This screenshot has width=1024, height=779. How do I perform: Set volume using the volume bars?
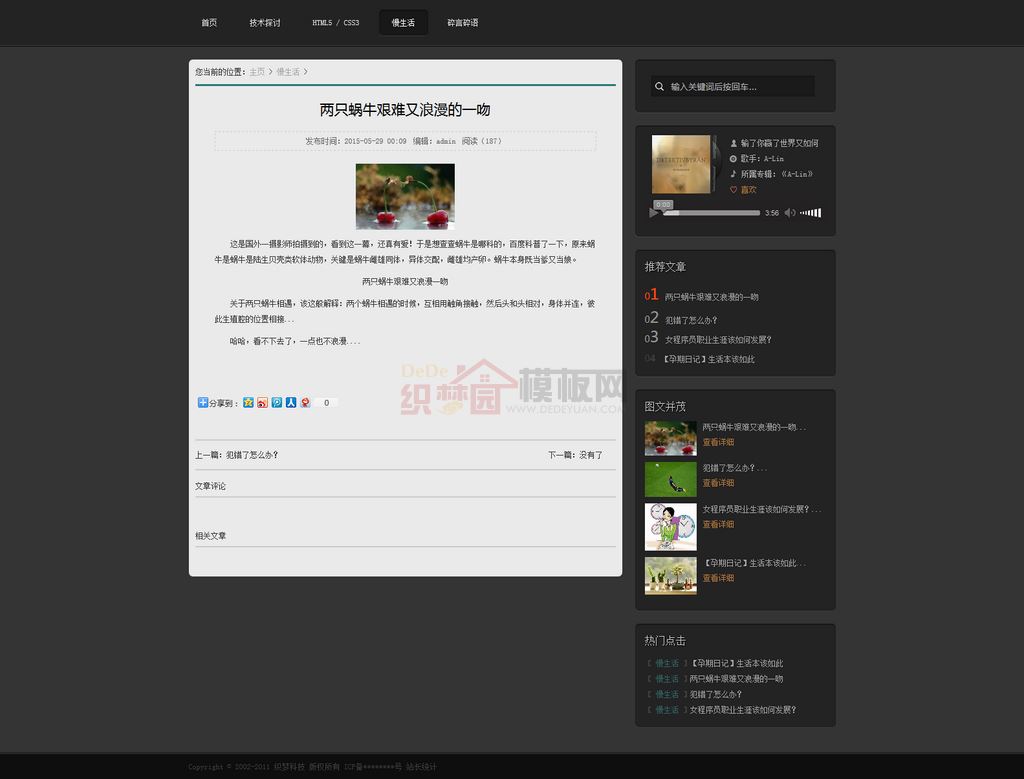(x=811, y=212)
